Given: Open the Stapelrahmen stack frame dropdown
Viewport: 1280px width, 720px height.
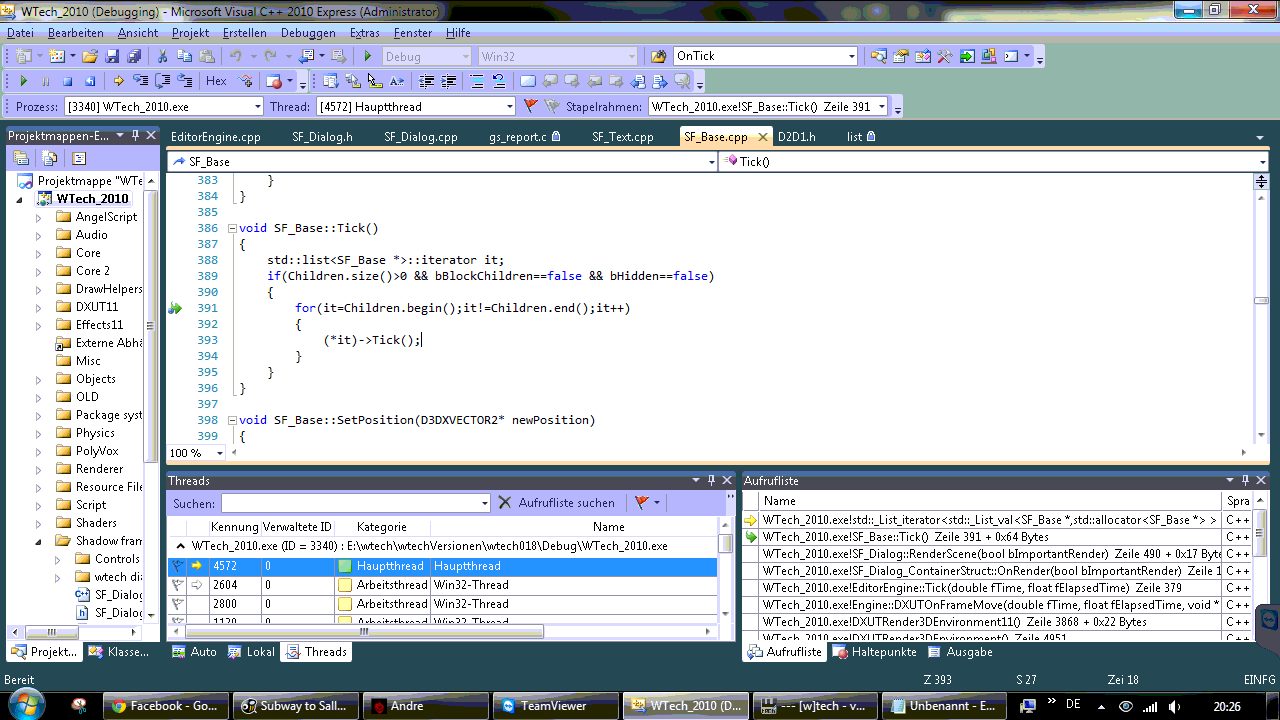Looking at the screenshot, I should (x=880, y=106).
